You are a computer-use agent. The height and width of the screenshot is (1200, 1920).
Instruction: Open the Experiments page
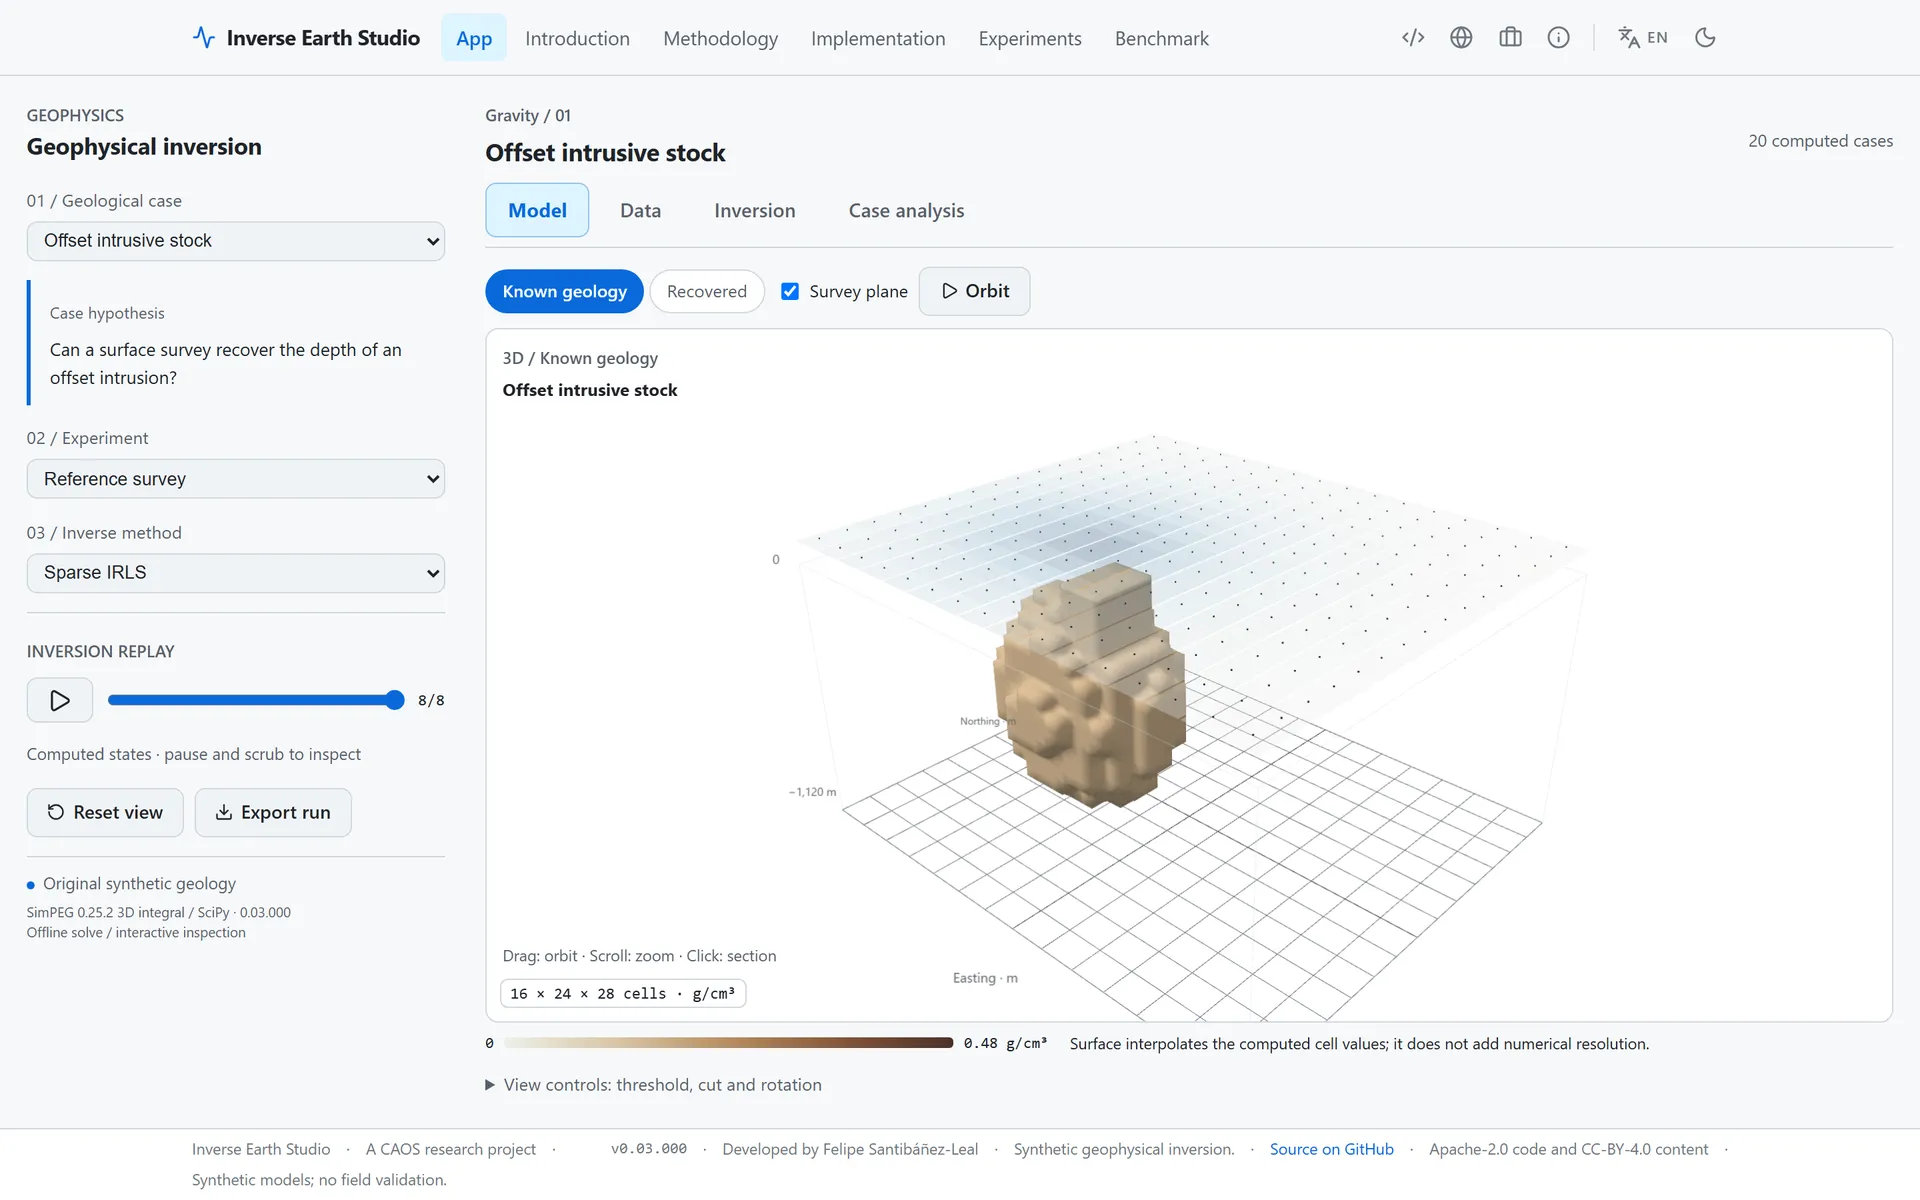click(1030, 38)
